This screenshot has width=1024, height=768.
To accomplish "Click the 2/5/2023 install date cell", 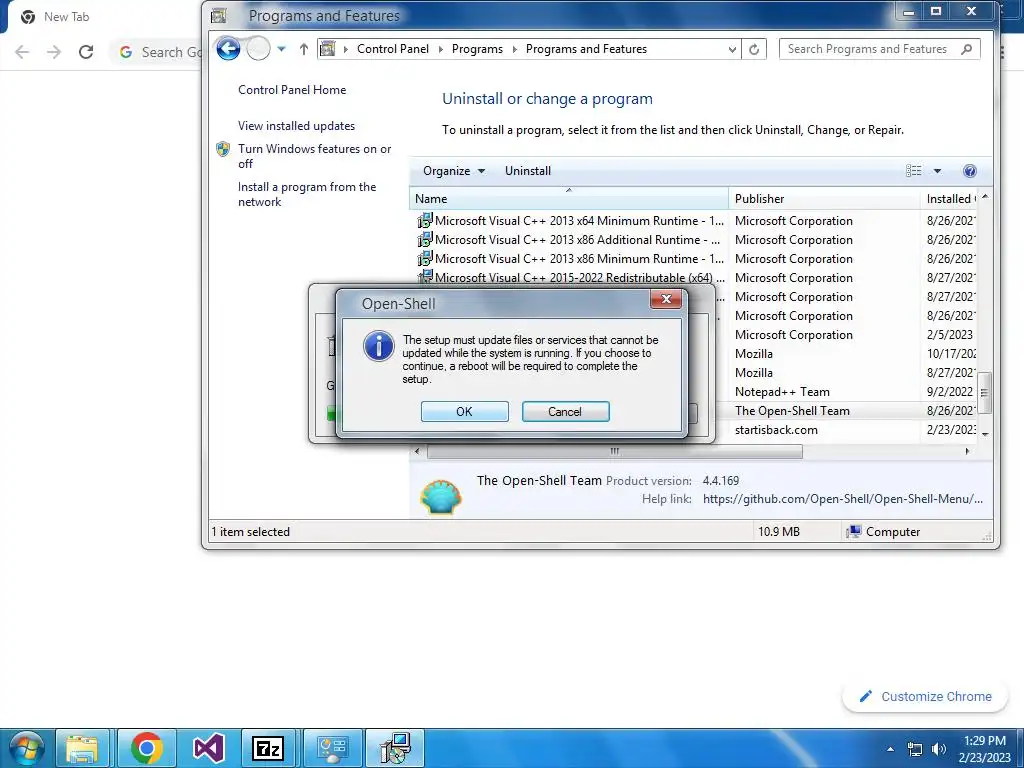I will coord(950,335).
